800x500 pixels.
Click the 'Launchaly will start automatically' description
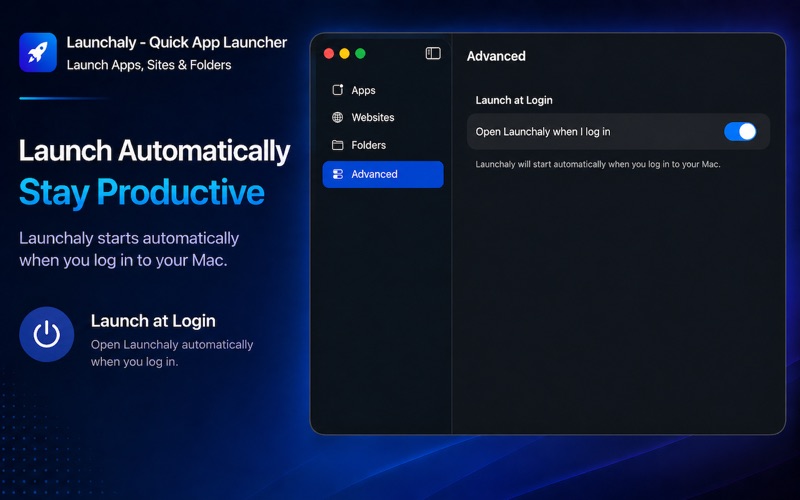click(598, 164)
